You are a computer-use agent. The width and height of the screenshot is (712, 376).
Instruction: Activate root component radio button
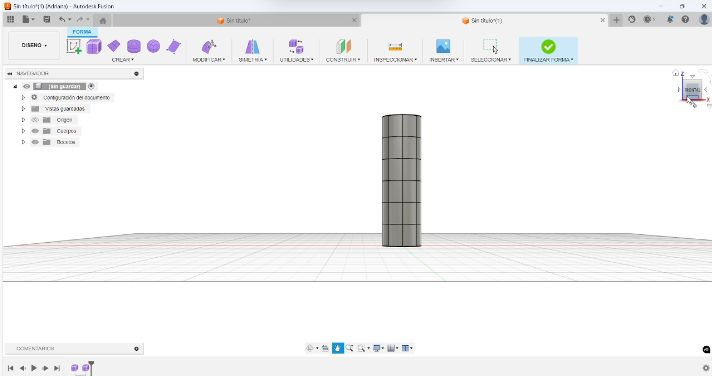(x=91, y=86)
